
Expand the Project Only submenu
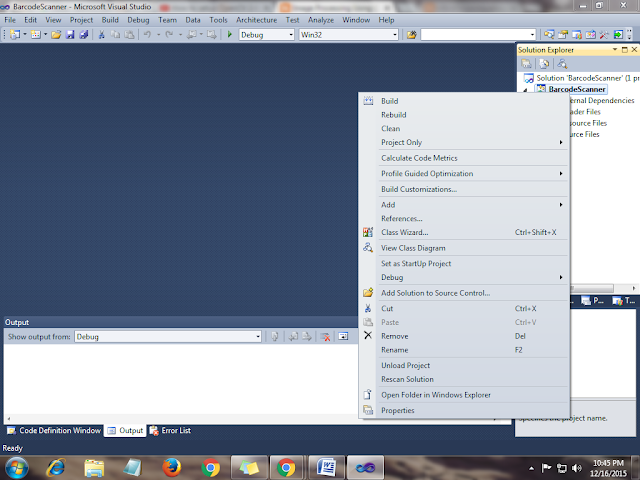pyautogui.click(x=473, y=142)
